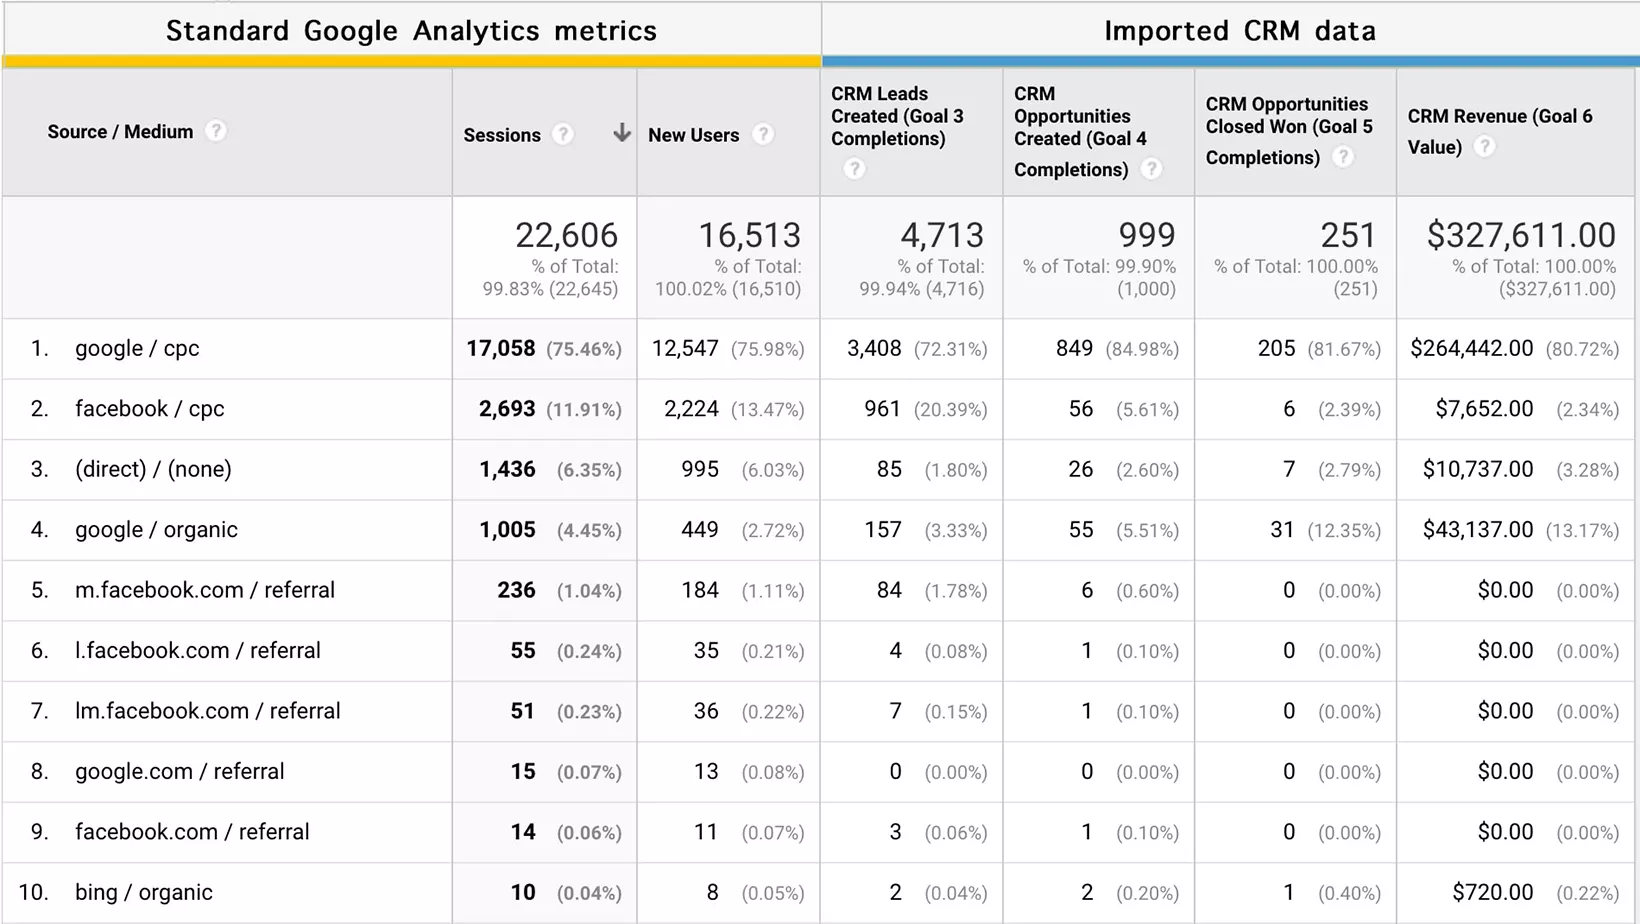Select the (direct) / (none) entry
The width and height of the screenshot is (1640, 924).
coord(153,469)
